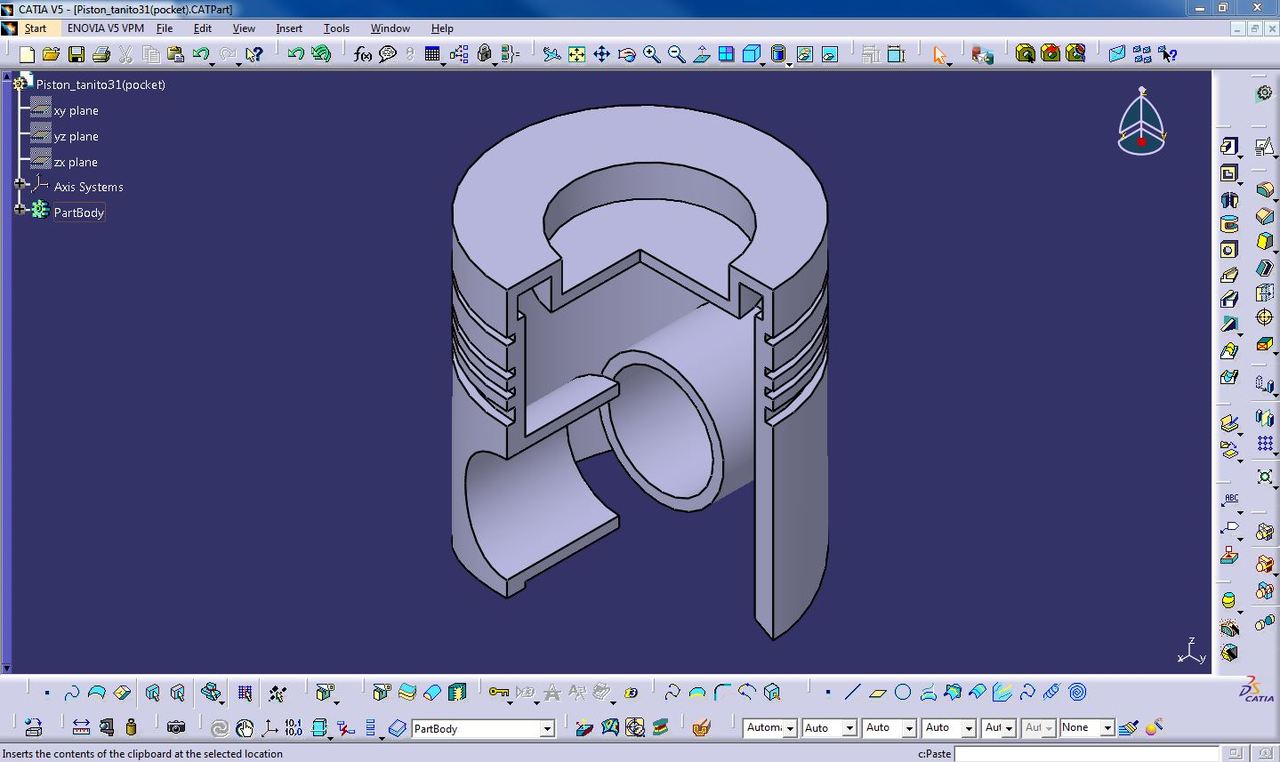This screenshot has width=1280, height=762.
Task: Select Piston_tanito31(pocket) root node
Action: 101,84
